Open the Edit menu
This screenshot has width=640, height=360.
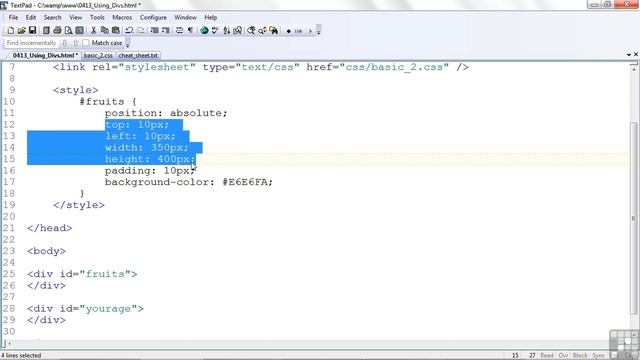click(31, 18)
